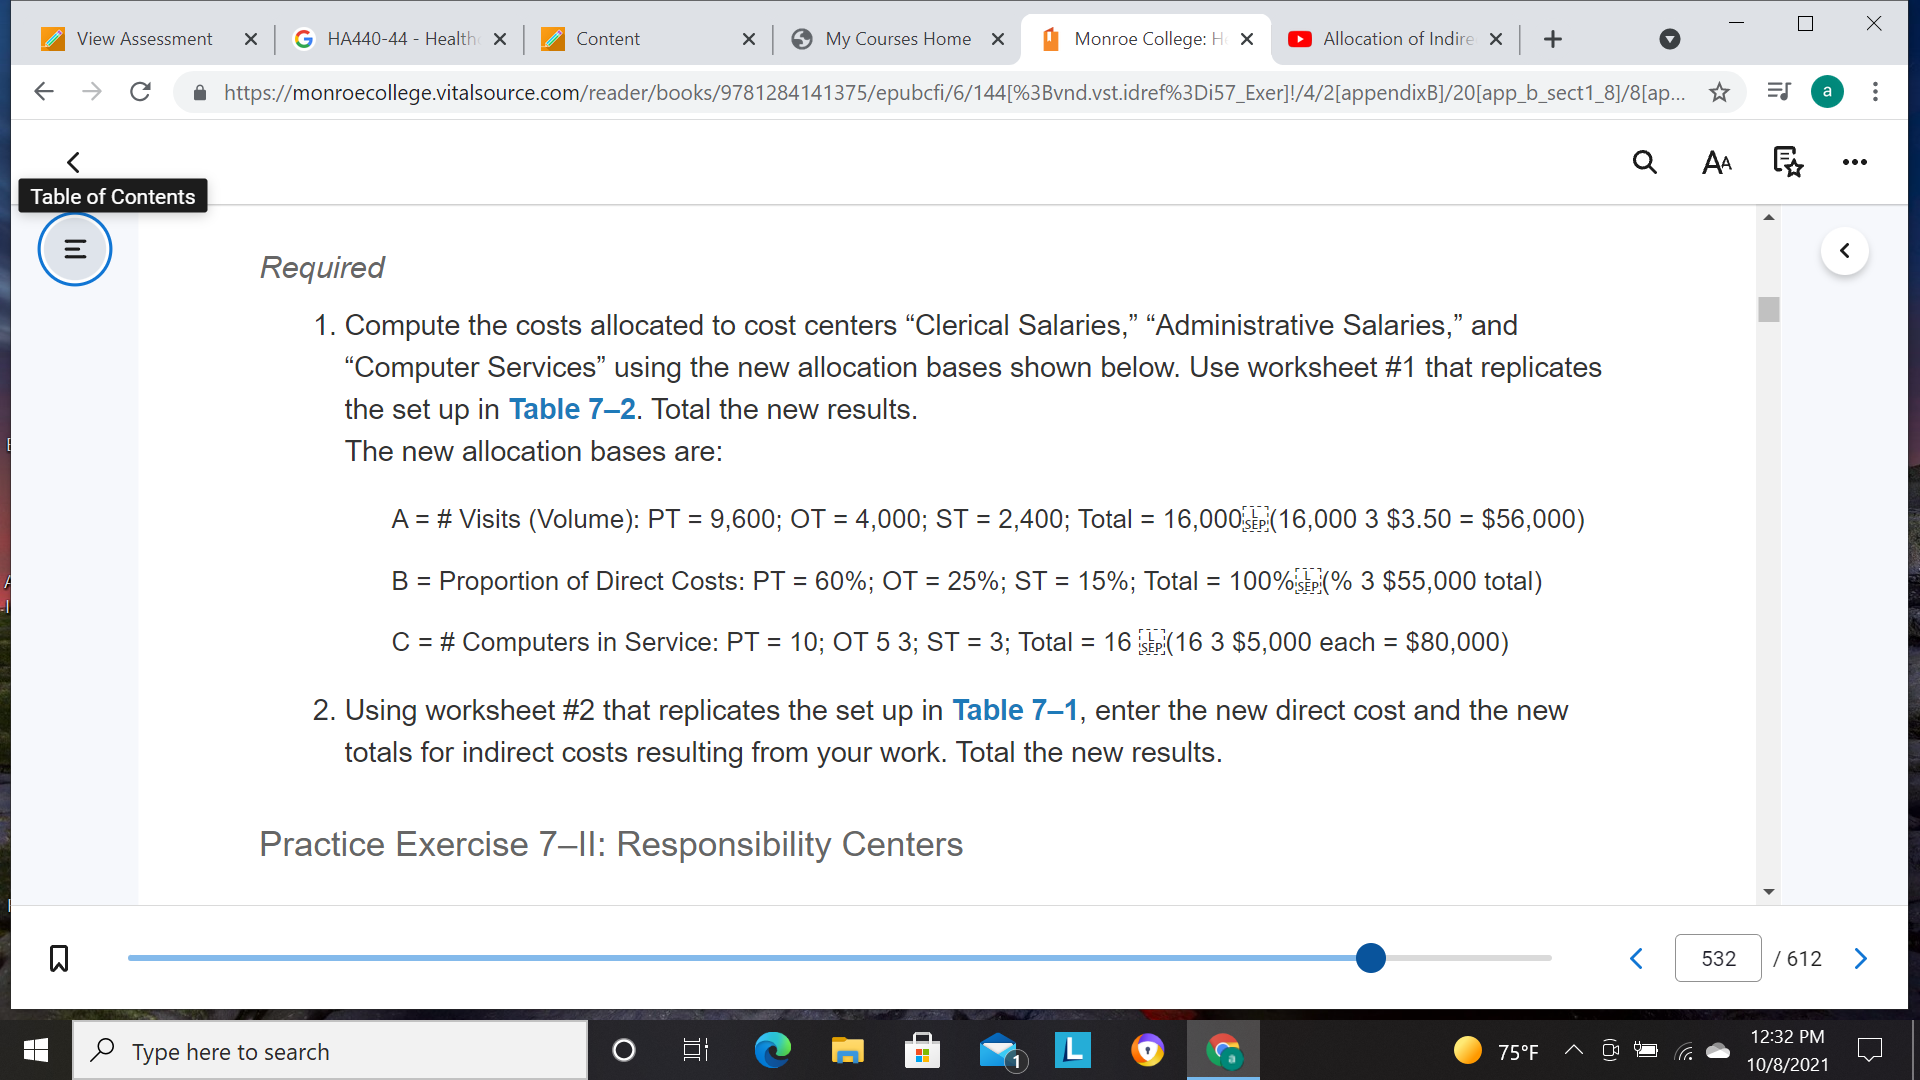Click the reading progress slider handle
The width and height of the screenshot is (1920, 1080).
coord(1371,958)
